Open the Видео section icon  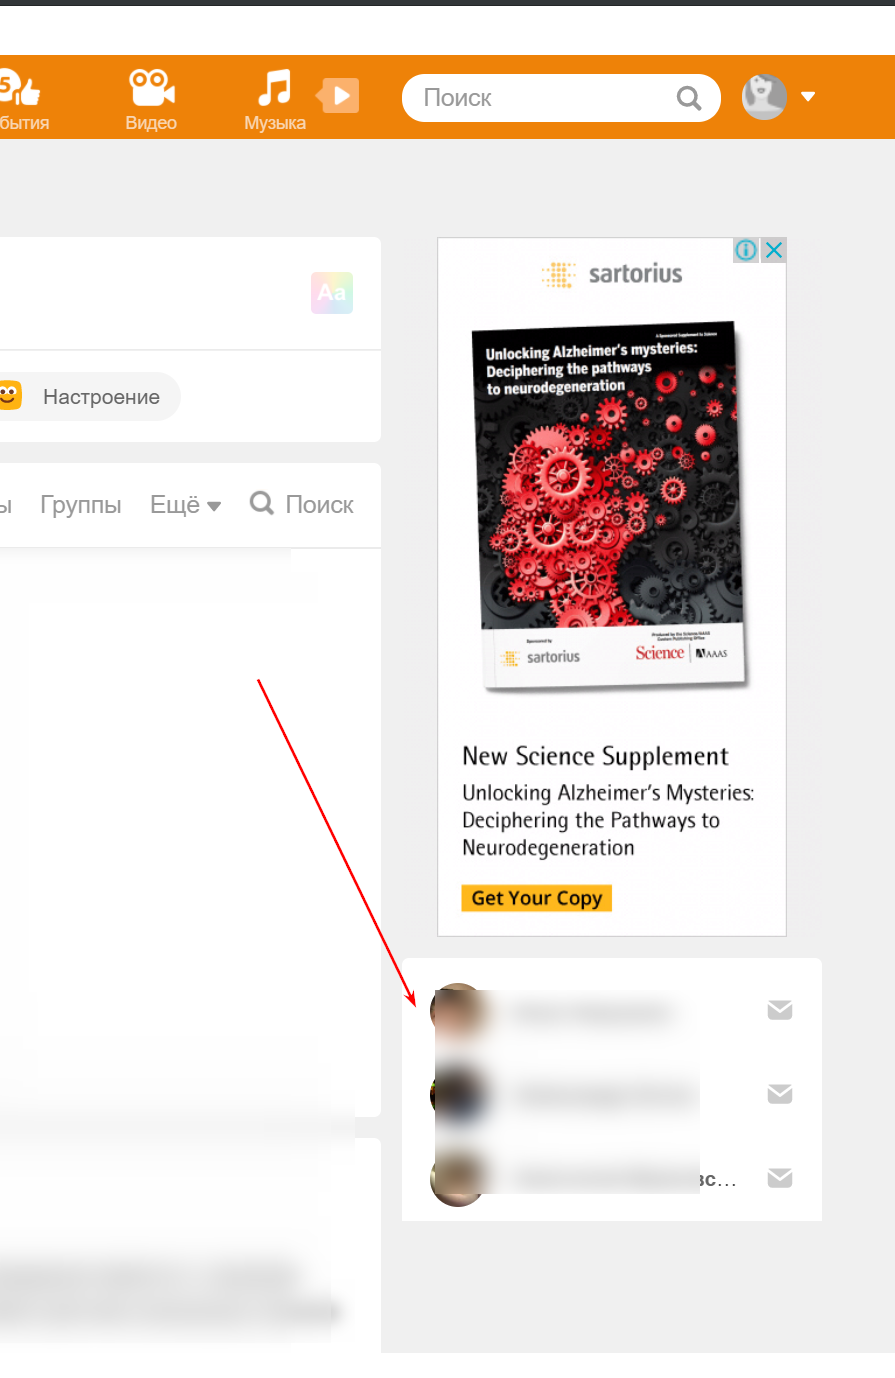(151, 89)
